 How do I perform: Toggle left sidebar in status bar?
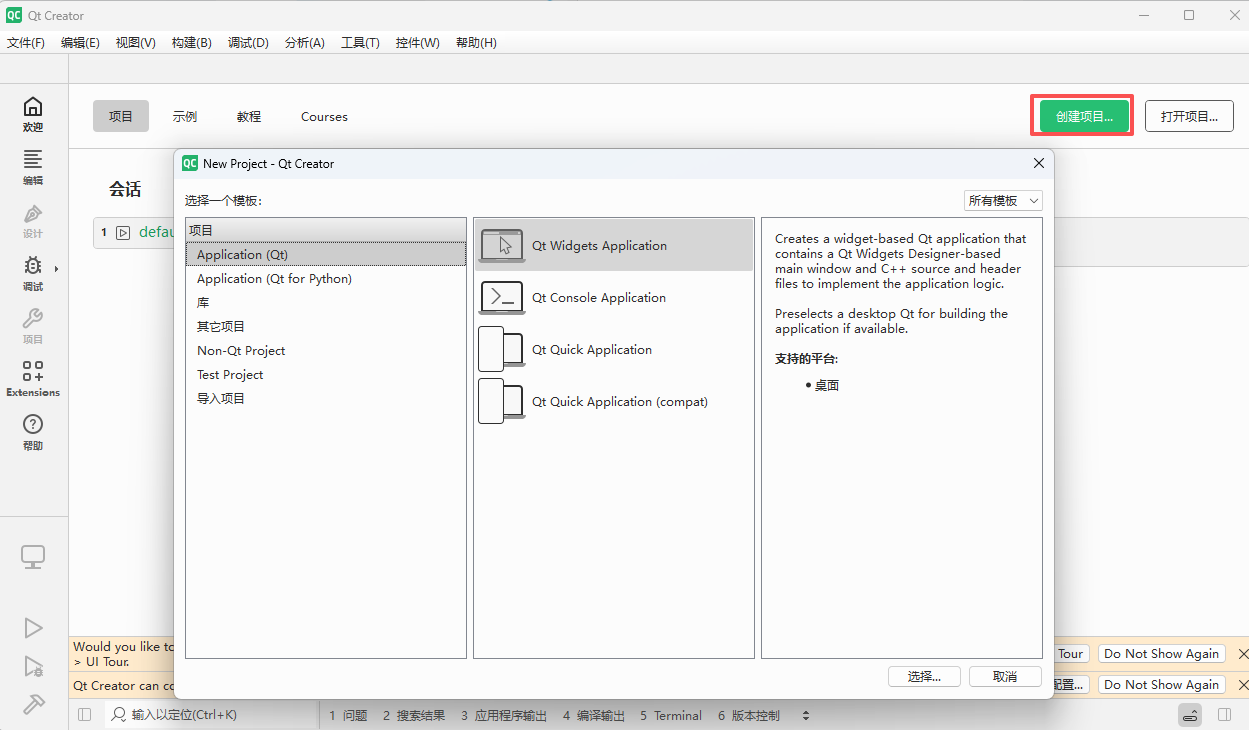(84, 715)
